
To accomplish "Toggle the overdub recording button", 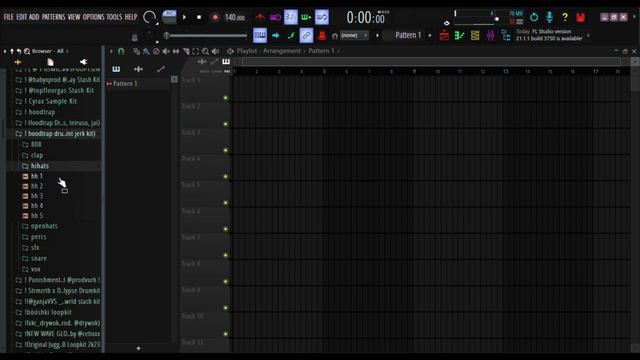I will [306, 17].
